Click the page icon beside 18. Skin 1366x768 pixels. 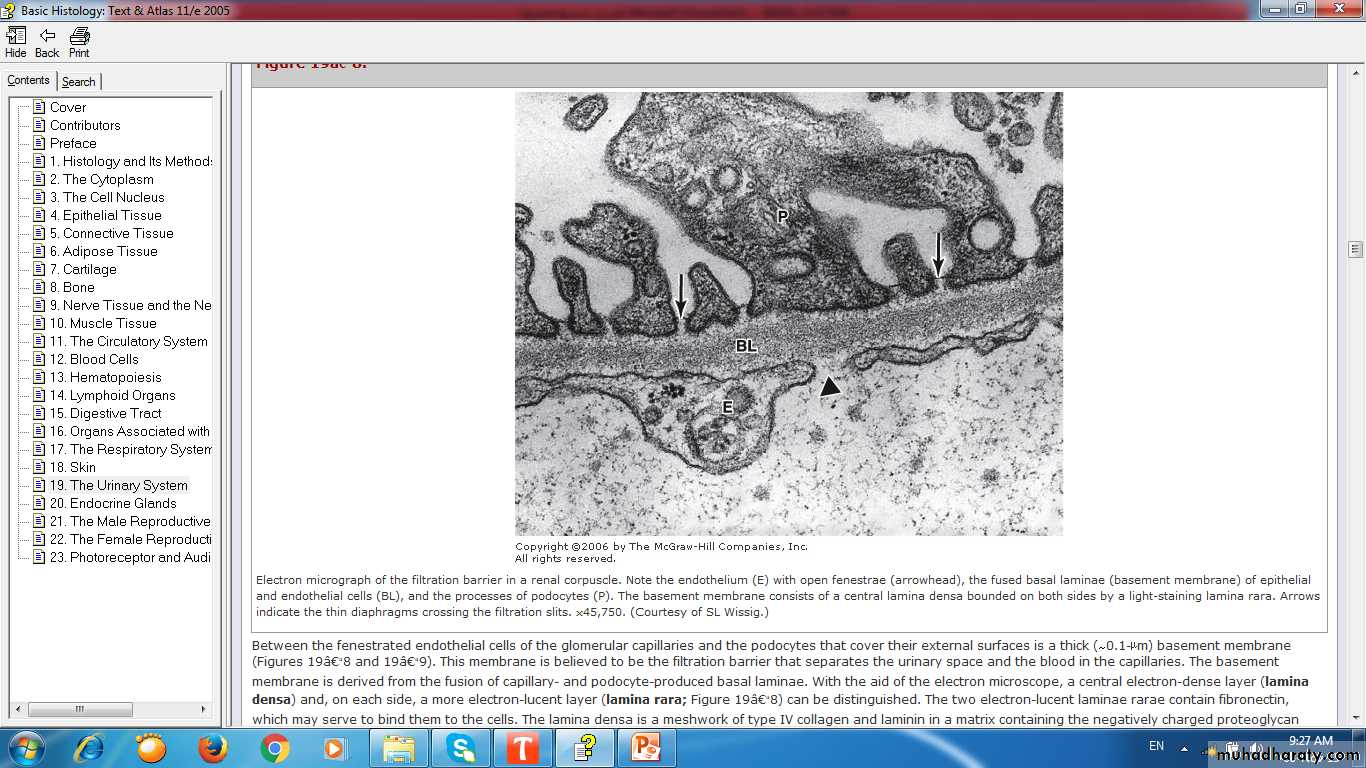click(39, 467)
